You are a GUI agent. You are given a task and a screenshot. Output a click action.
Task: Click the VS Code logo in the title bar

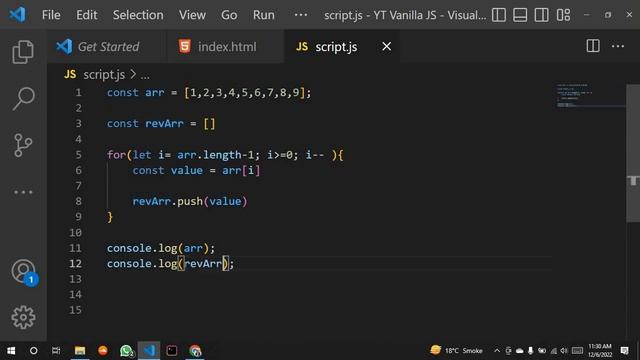click(x=17, y=15)
